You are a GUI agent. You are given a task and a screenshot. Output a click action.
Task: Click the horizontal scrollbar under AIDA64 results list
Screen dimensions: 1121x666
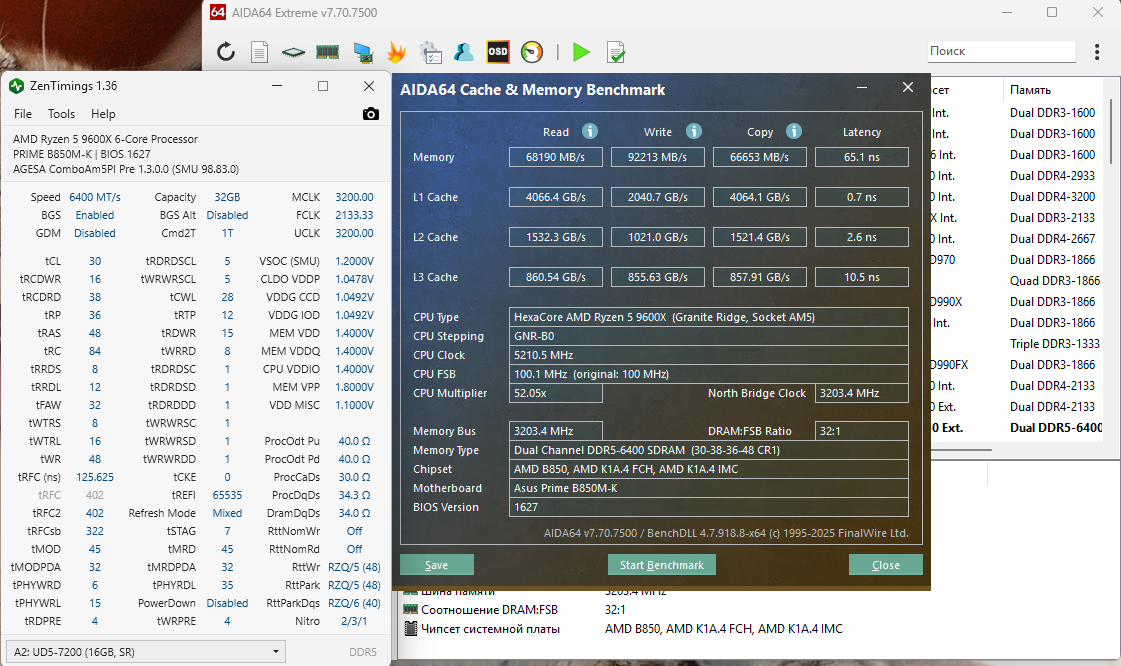click(x=962, y=450)
